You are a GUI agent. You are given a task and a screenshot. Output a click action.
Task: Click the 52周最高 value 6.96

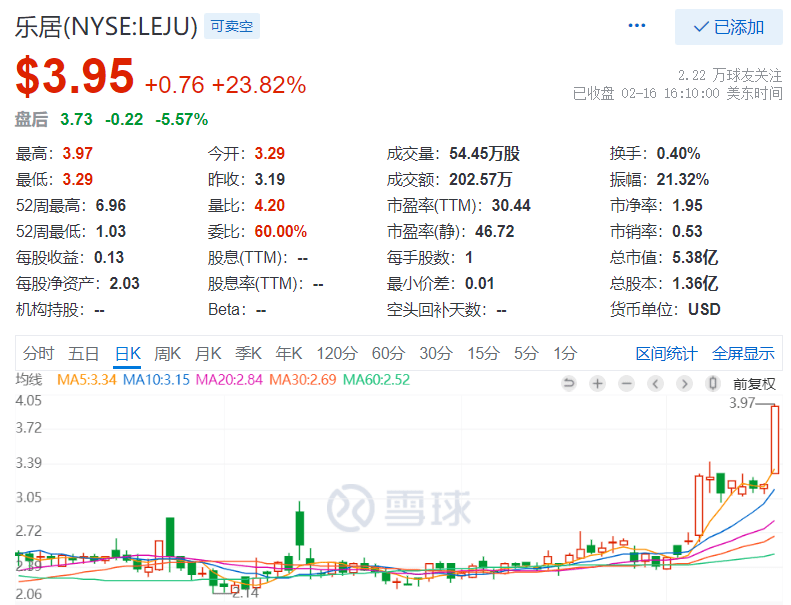(x=110, y=205)
